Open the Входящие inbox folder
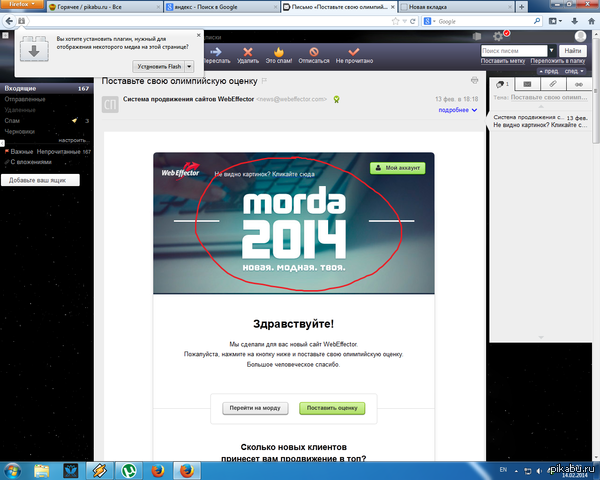Viewport: 600px width, 480px height. click(x=22, y=88)
